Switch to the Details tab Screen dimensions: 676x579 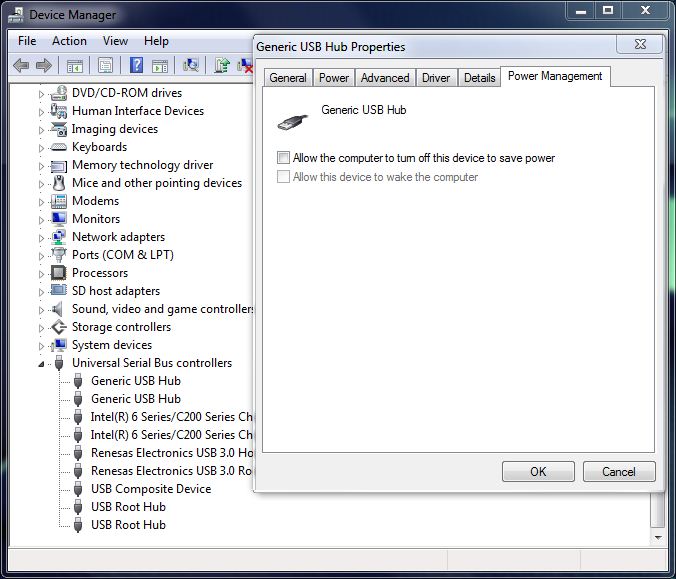[479, 78]
